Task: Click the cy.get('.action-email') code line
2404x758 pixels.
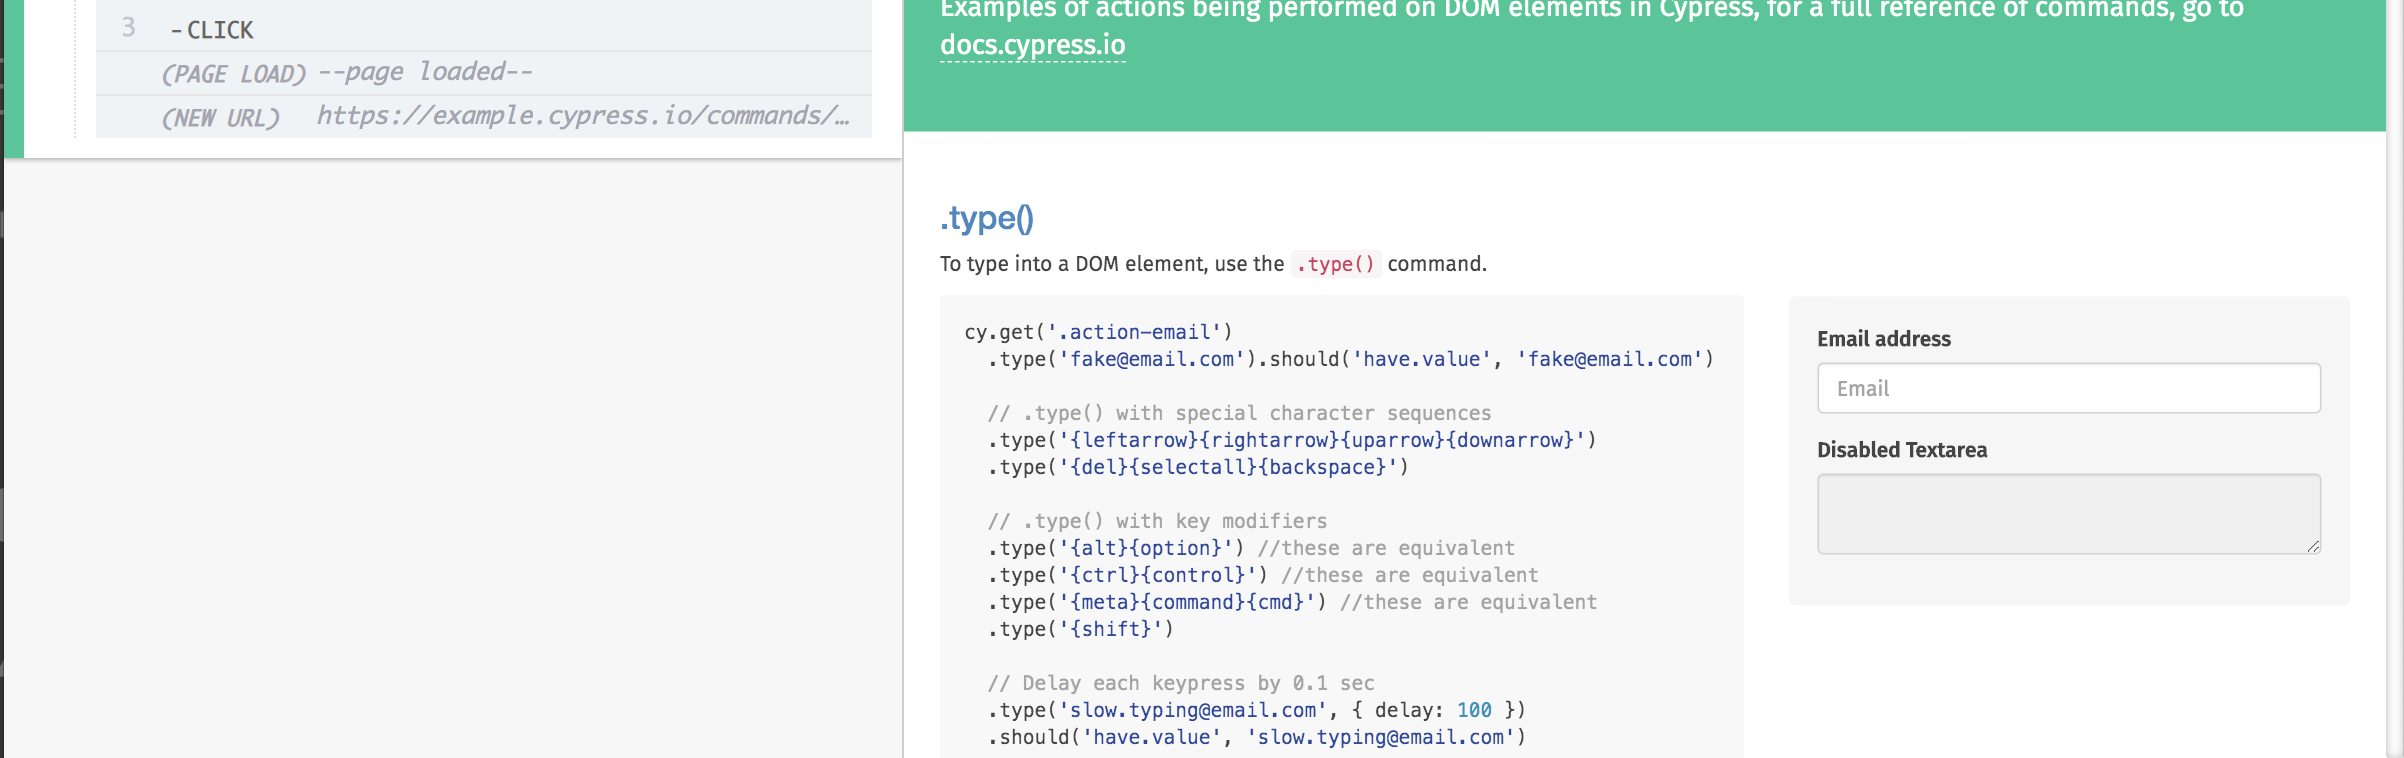Action: click(x=1098, y=332)
